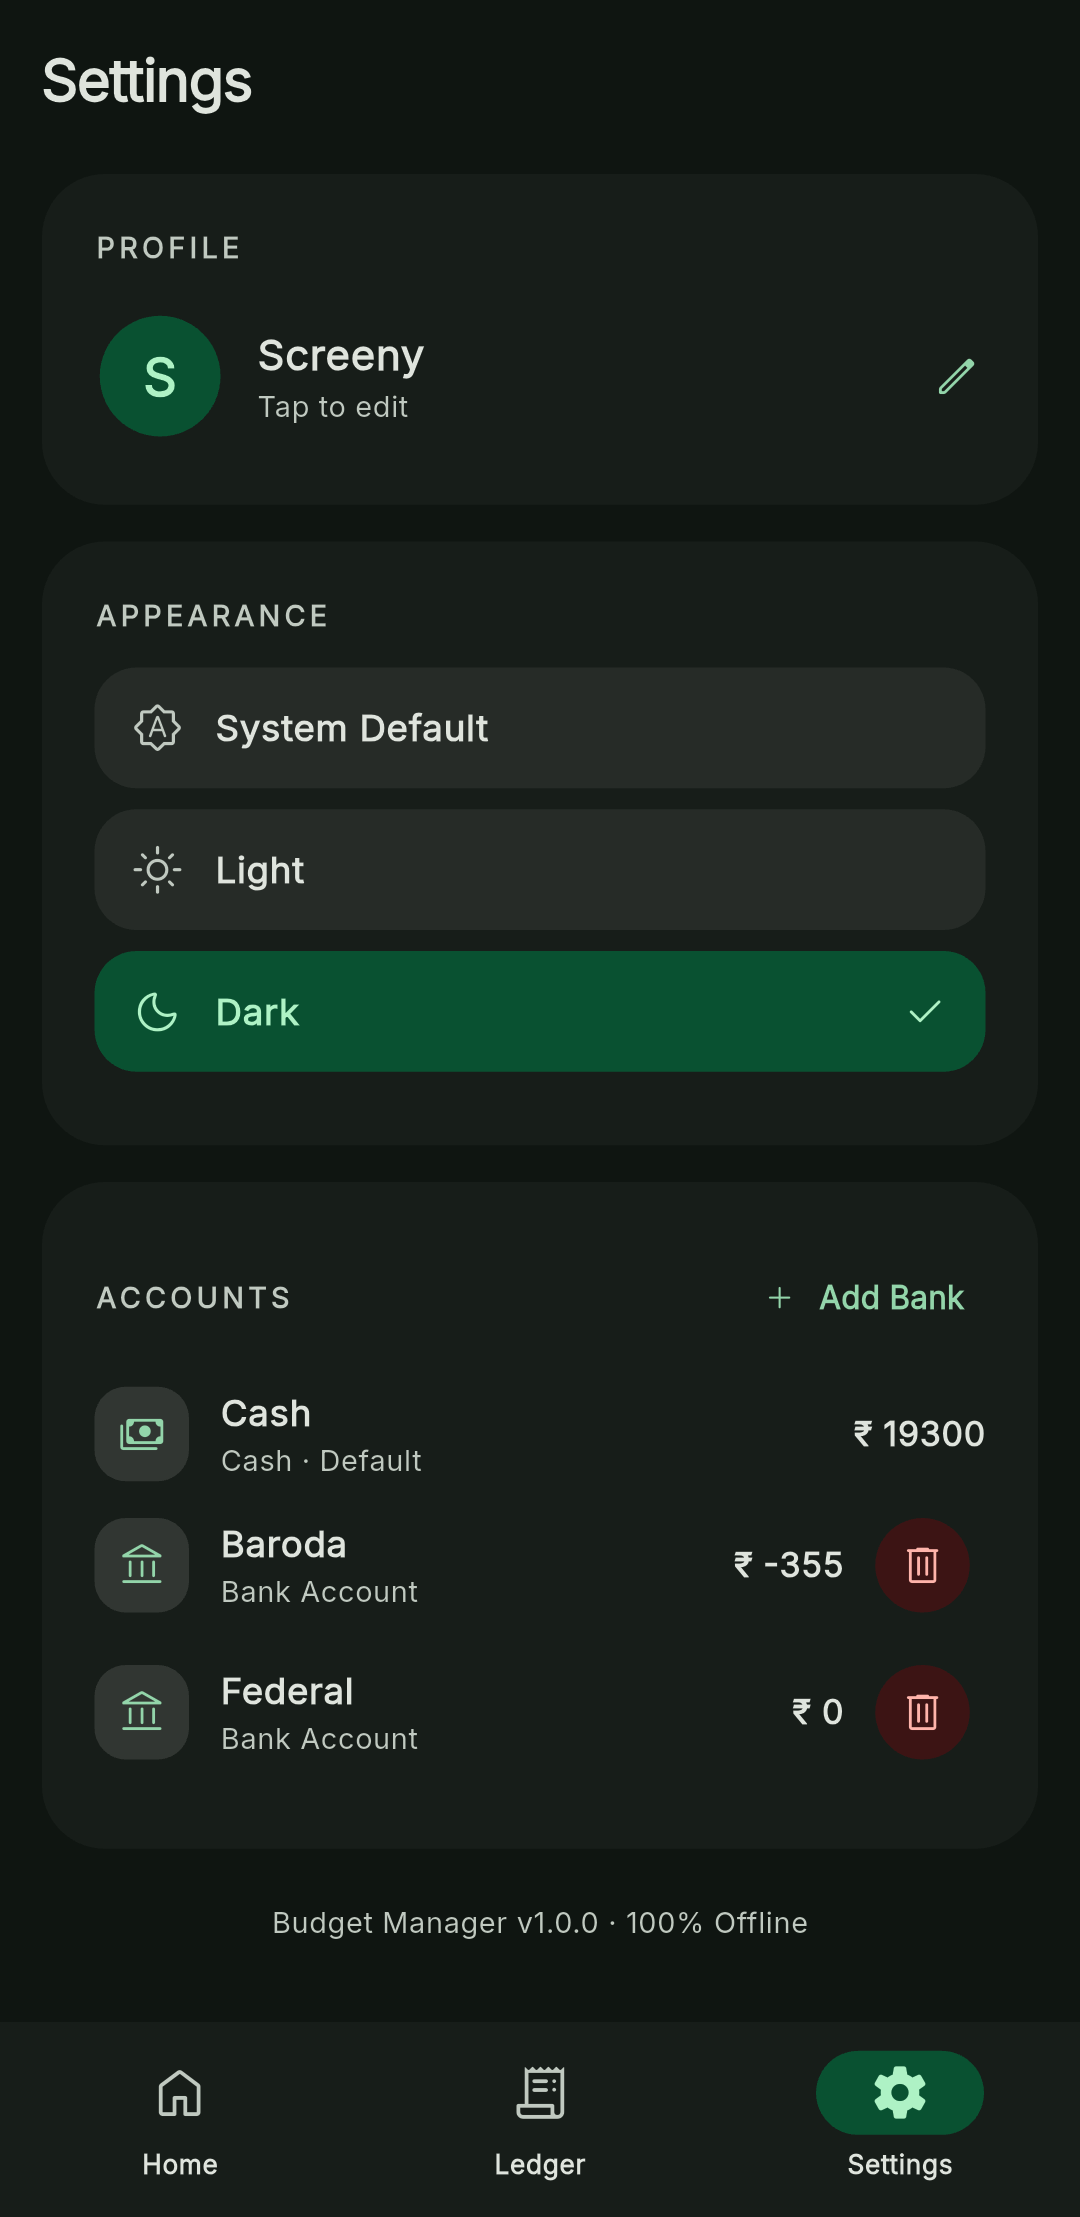The height and width of the screenshot is (2217, 1080).
Task: Tap the Federal bank building icon
Action: click(x=142, y=1712)
